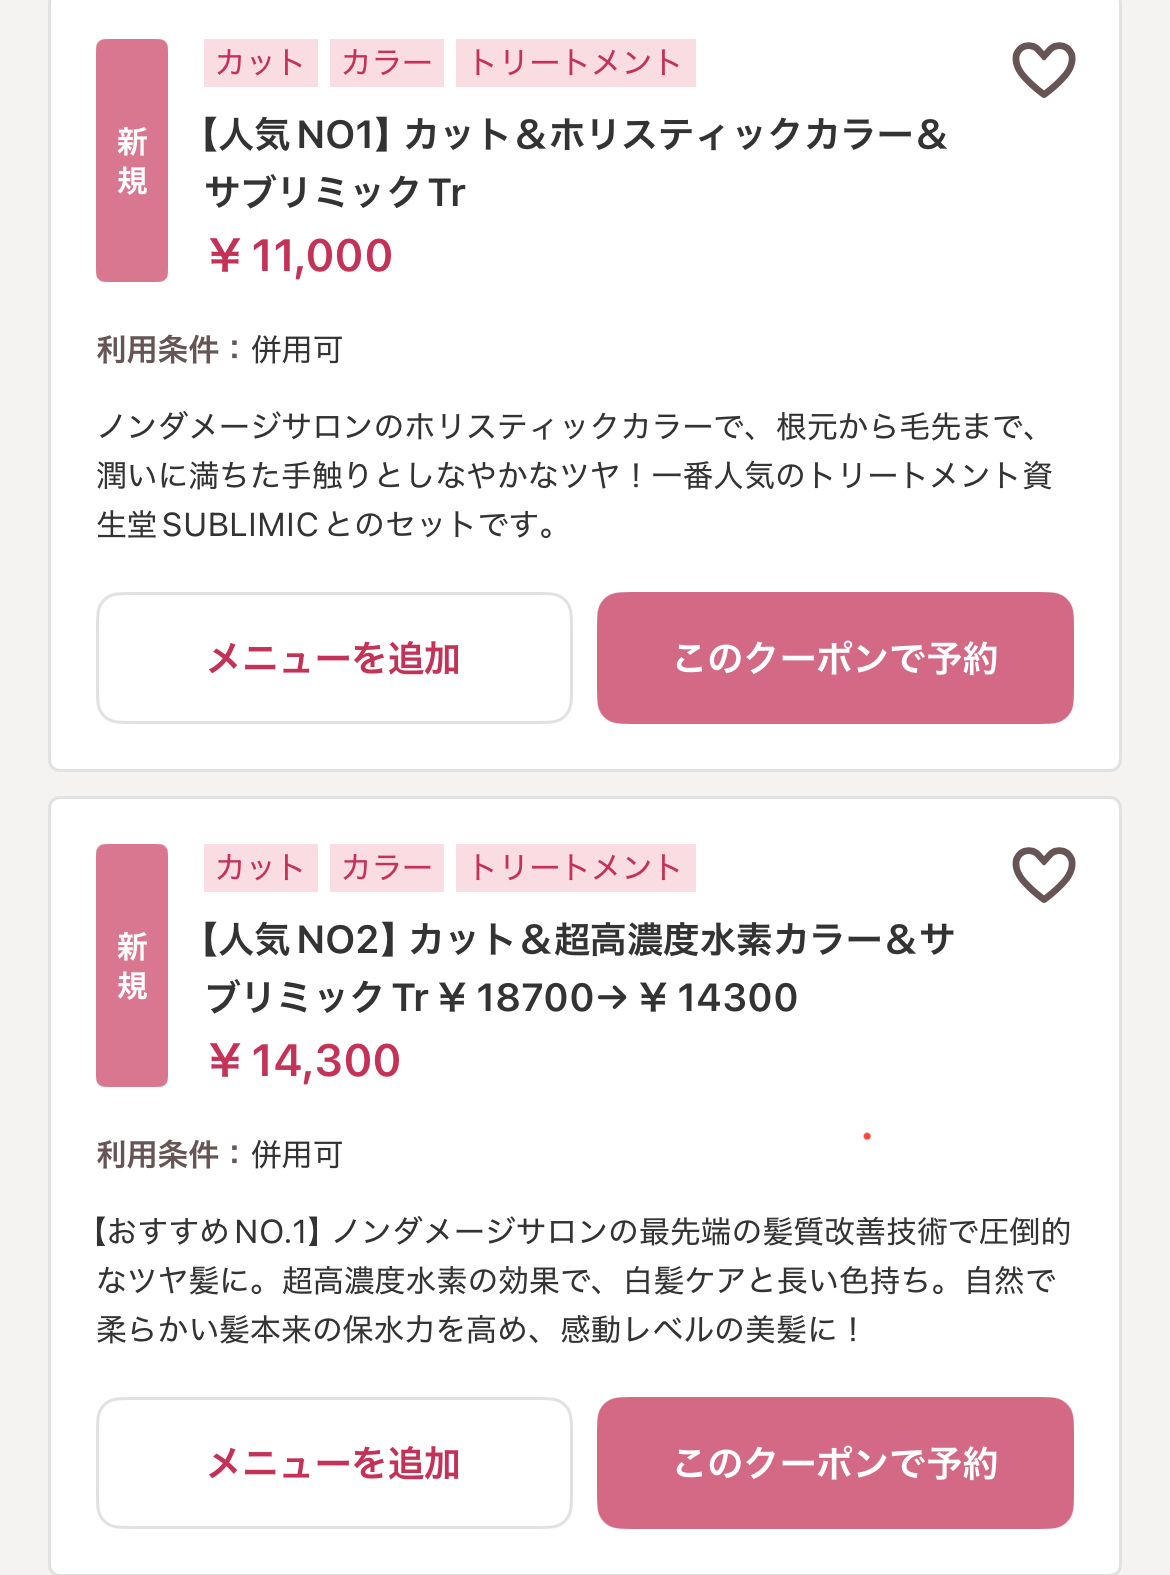Click the ¥11,000 price
This screenshot has width=1170, height=1575.
point(300,256)
